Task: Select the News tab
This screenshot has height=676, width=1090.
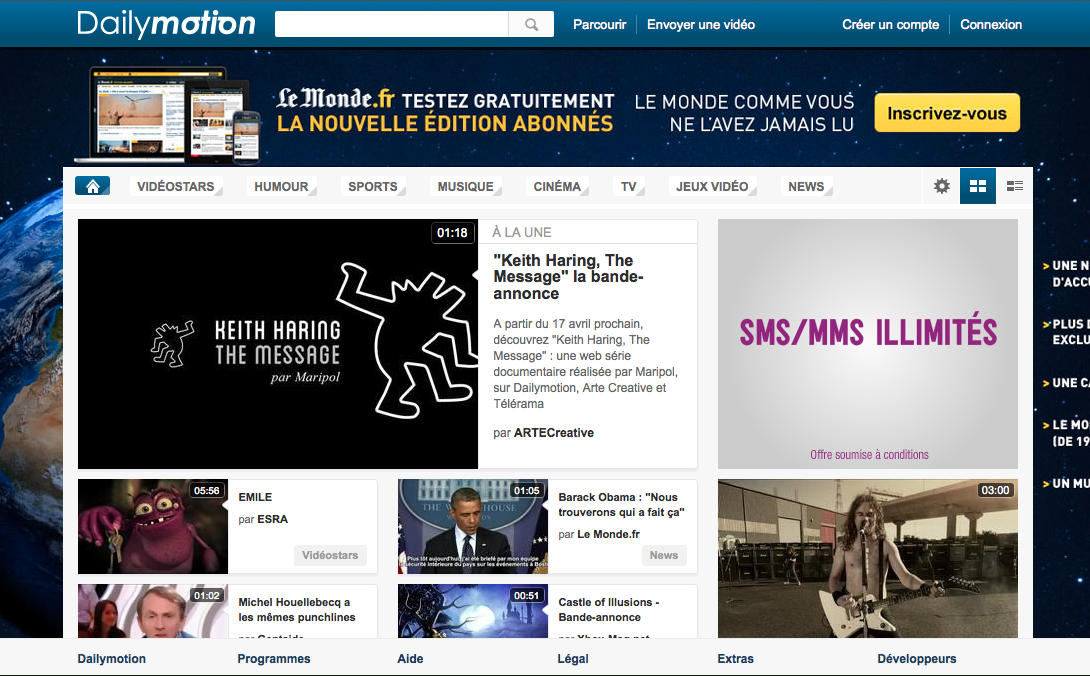Action: tap(806, 186)
